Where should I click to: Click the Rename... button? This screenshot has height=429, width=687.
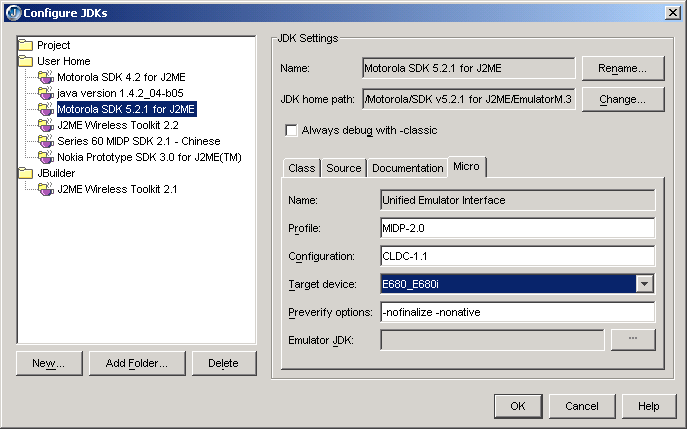622,68
